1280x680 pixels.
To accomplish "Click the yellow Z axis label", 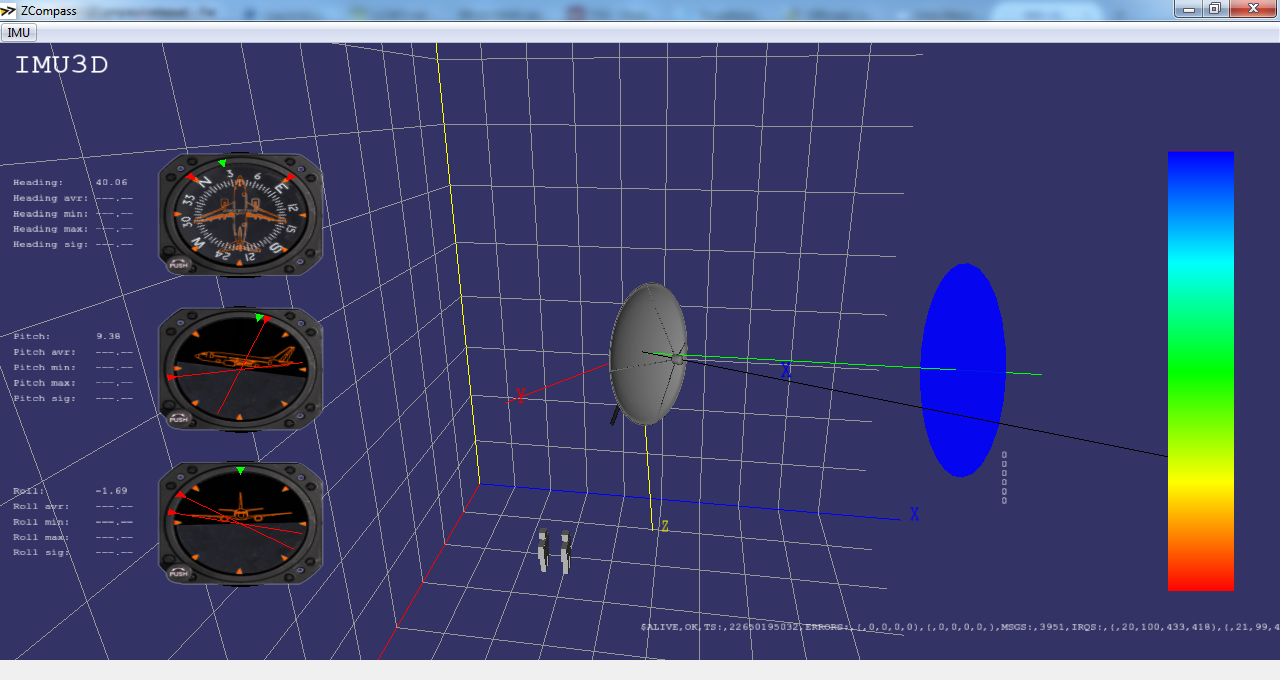I will coord(664,526).
